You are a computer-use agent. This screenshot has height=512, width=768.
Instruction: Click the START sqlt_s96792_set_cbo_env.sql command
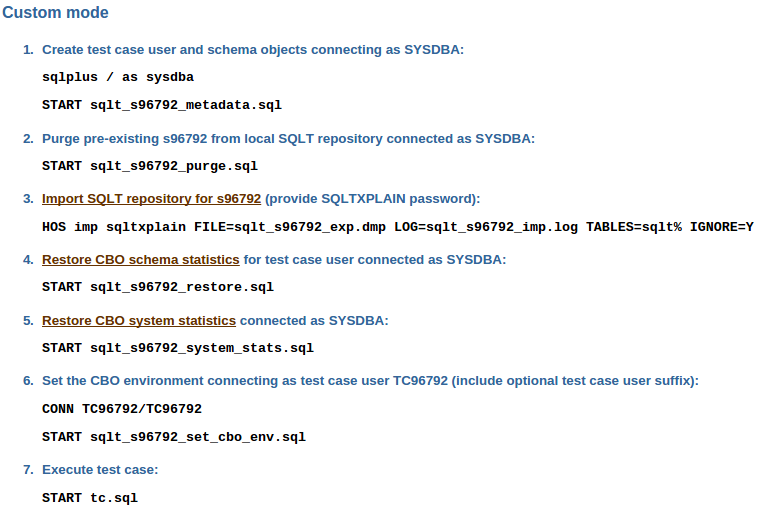click(x=174, y=437)
